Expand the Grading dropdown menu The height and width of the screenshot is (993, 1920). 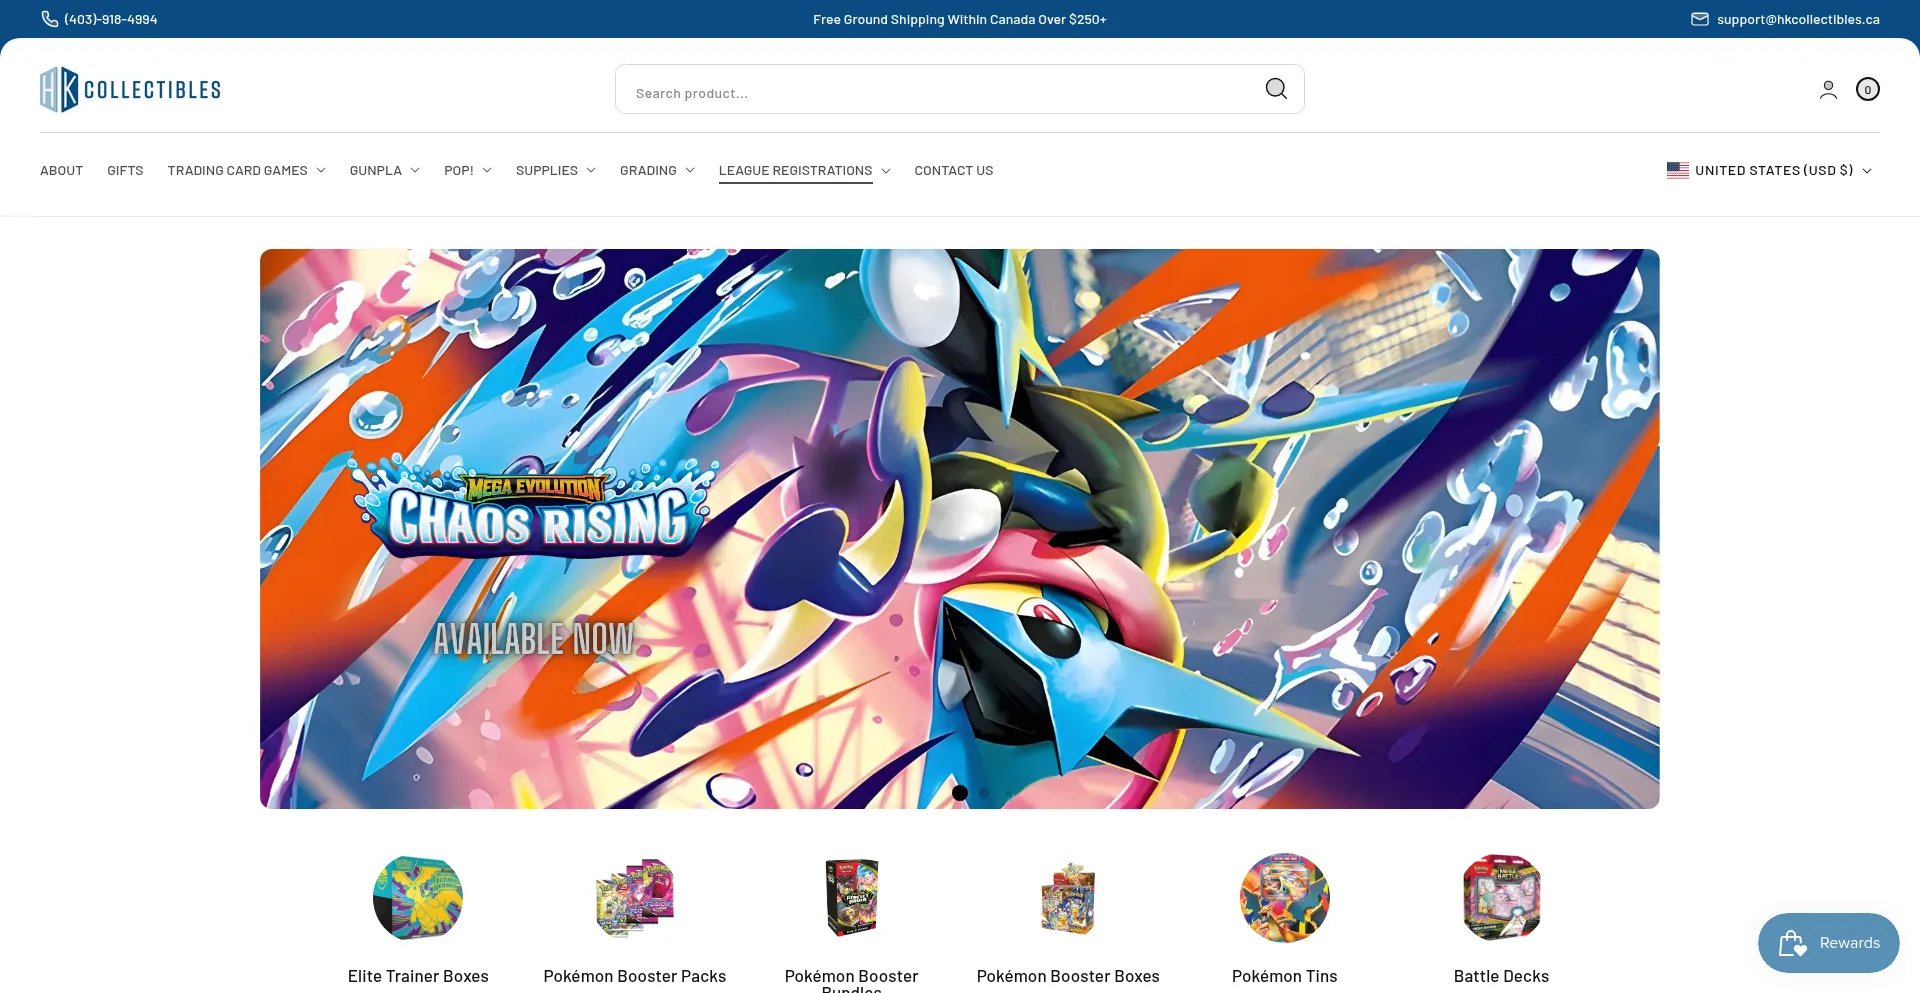657,171
